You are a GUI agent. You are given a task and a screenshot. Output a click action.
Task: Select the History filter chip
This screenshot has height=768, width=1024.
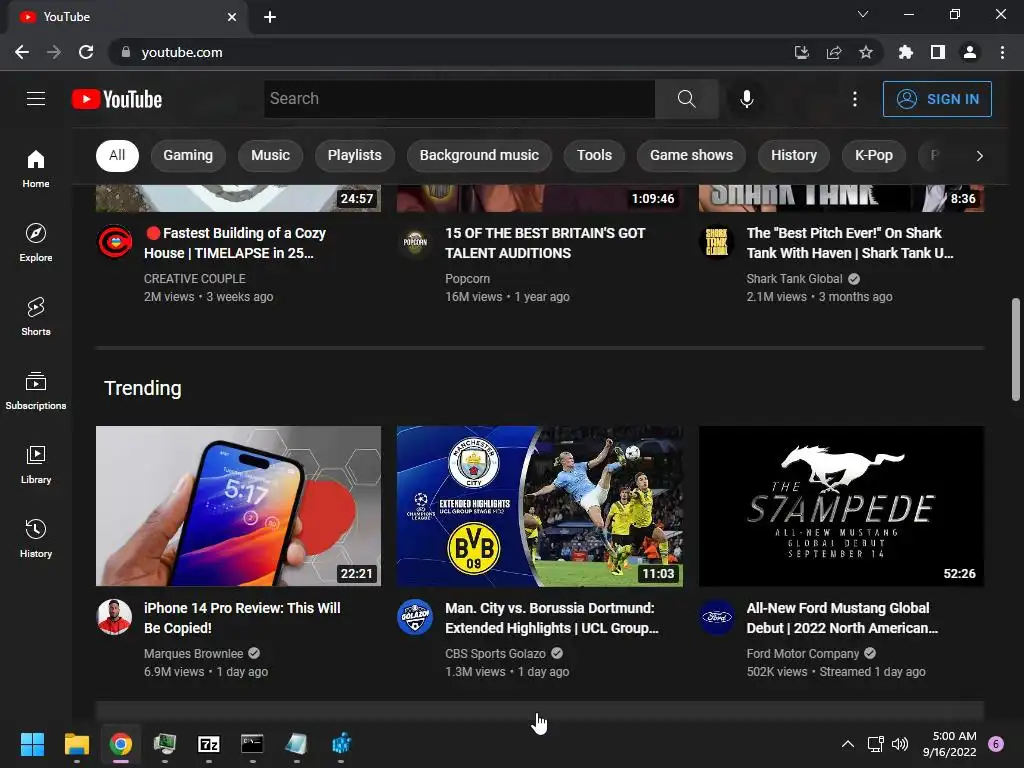point(793,155)
